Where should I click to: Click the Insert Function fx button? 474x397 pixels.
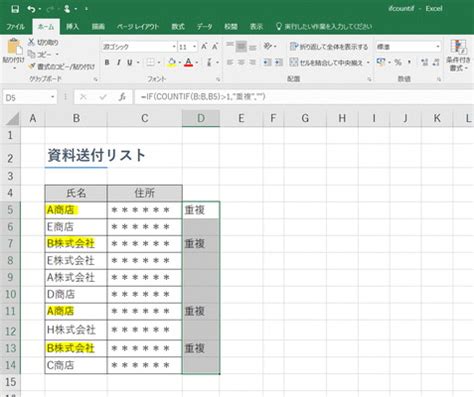coord(122,97)
